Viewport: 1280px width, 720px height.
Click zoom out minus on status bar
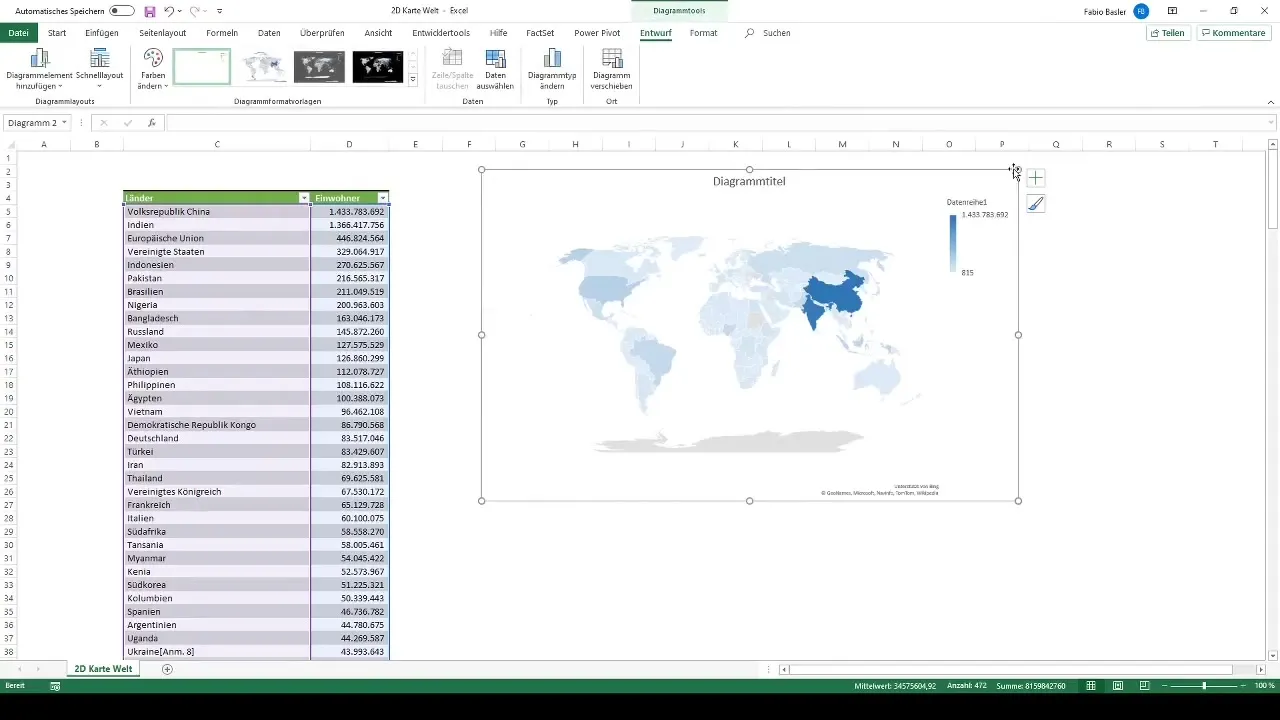click(x=1167, y=686)
